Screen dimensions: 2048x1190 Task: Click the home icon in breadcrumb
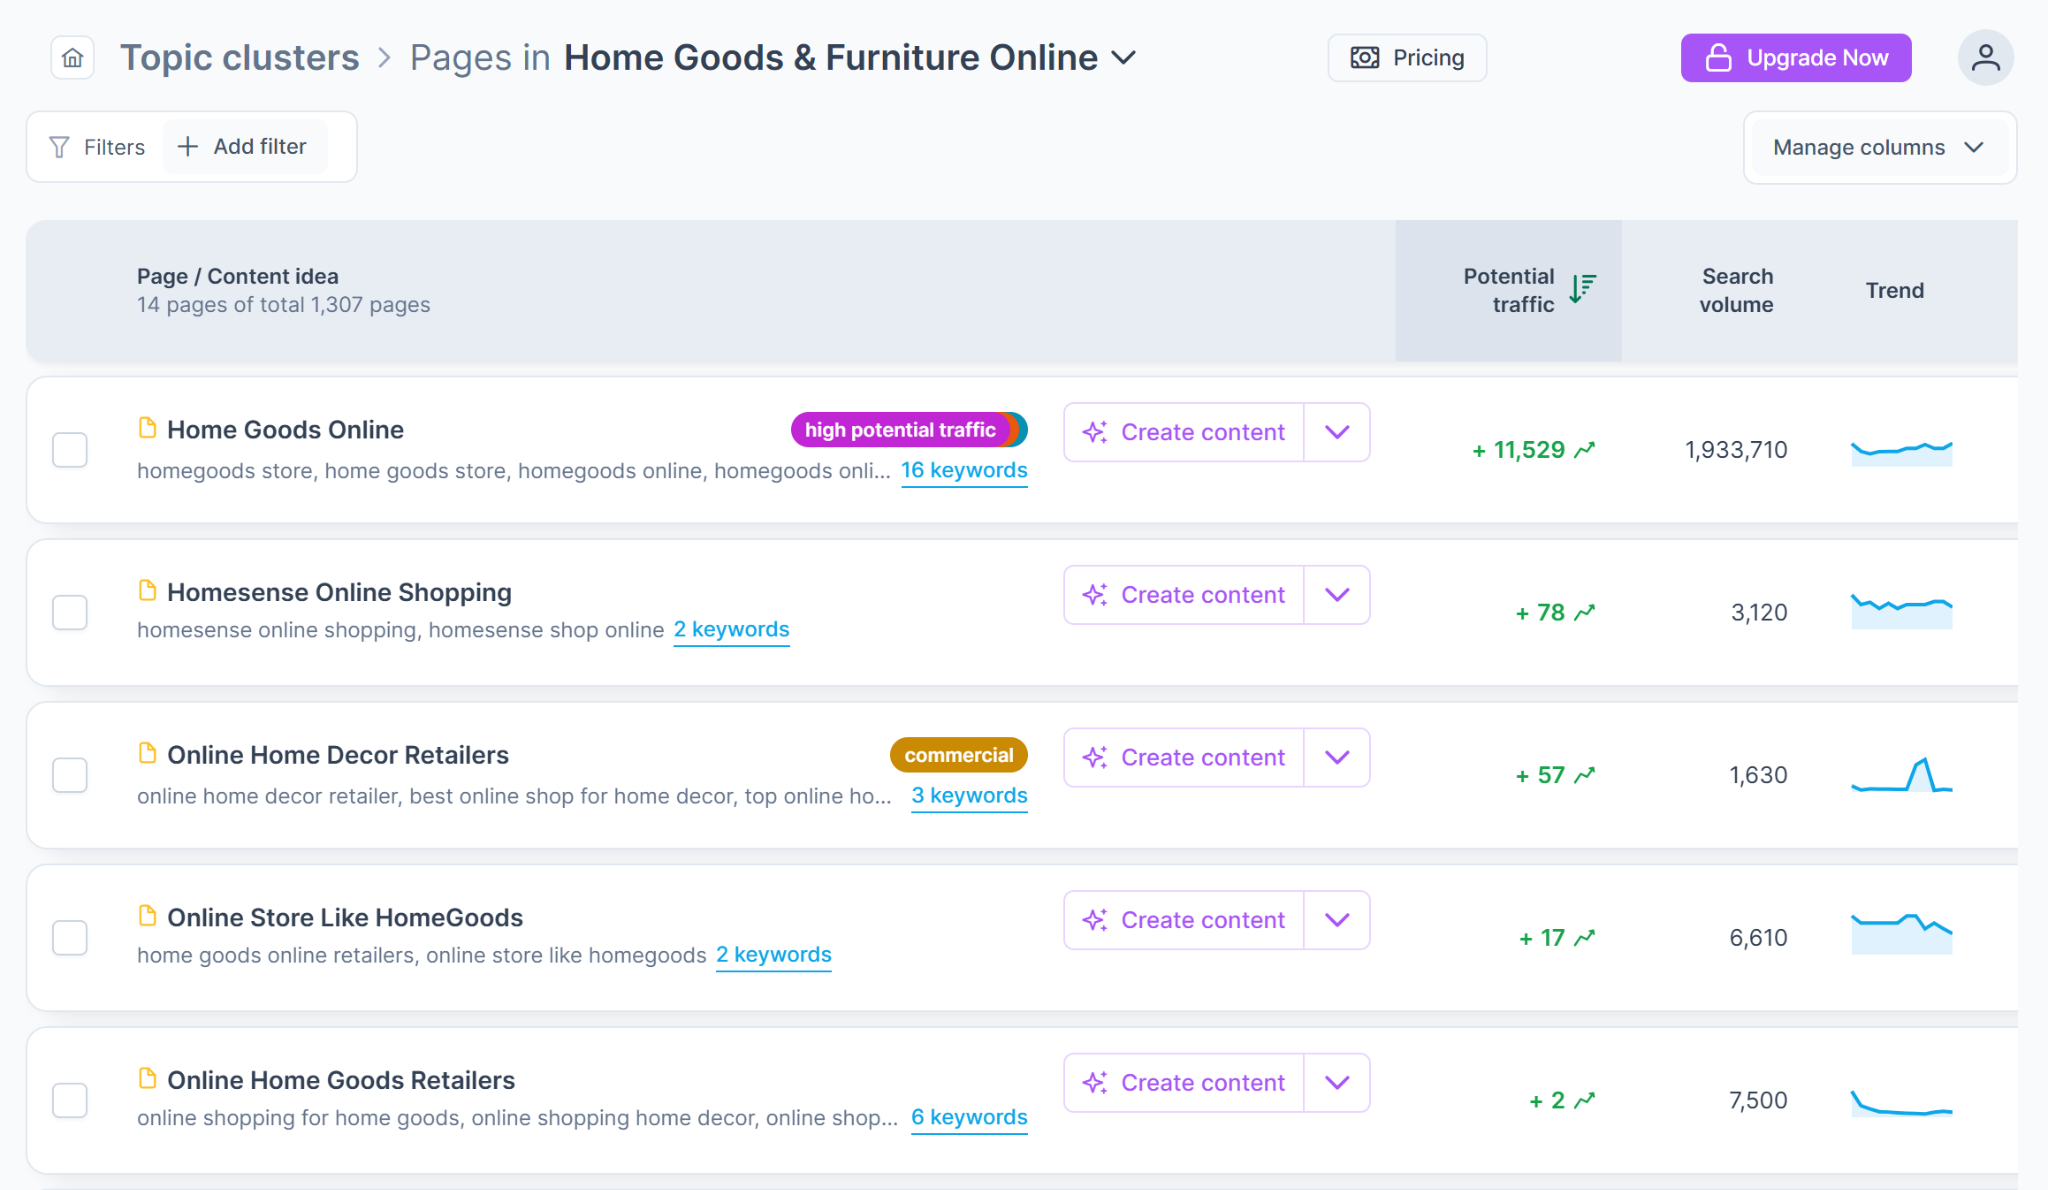coord(72,58)
